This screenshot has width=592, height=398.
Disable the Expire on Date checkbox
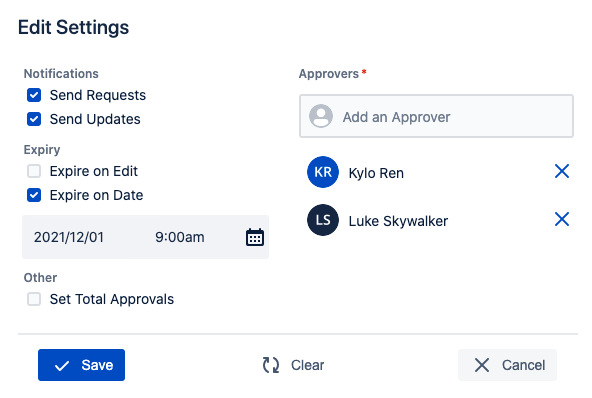coord(34,195)
